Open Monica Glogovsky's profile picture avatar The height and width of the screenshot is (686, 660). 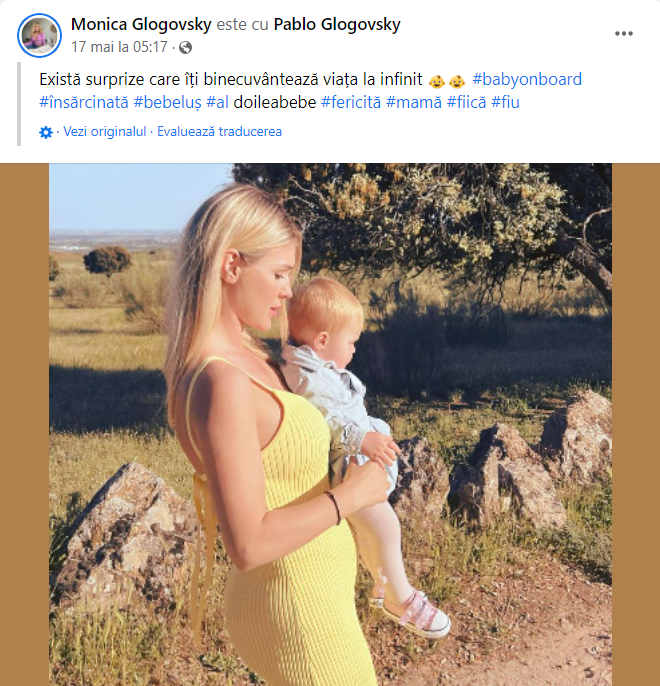point(39,35)
